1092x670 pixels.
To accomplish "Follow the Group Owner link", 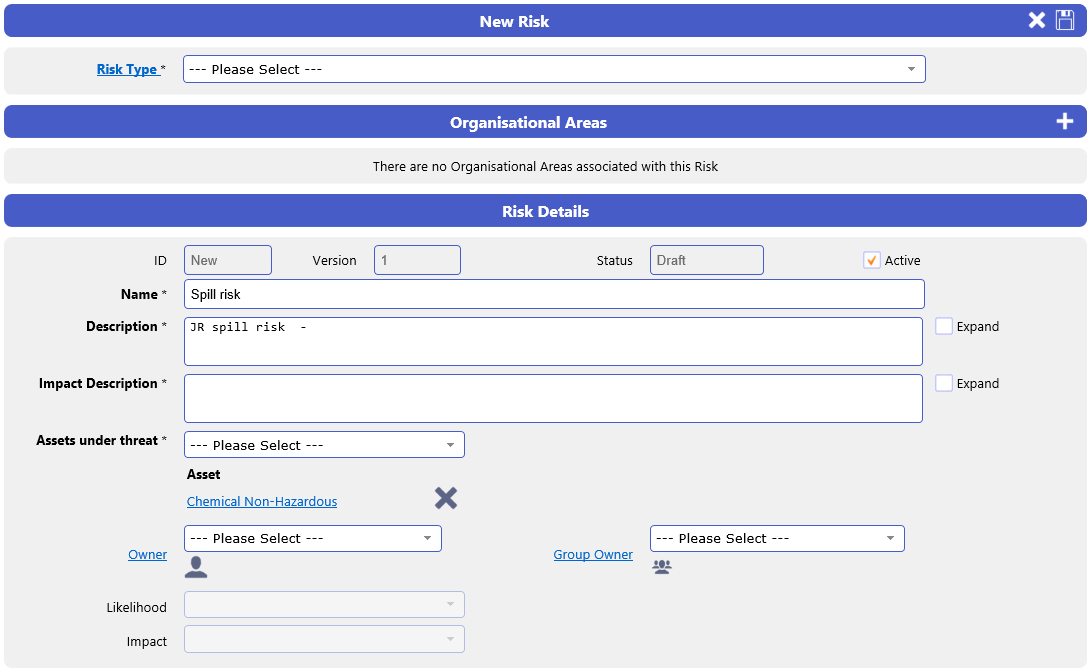I will click(x=593, y=554).
